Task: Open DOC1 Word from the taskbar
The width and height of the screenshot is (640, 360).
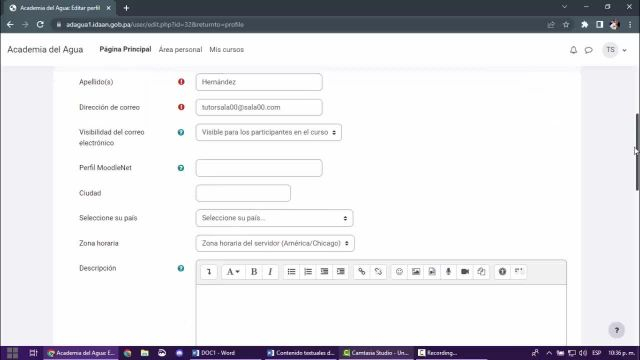Action: pos(214,353)
